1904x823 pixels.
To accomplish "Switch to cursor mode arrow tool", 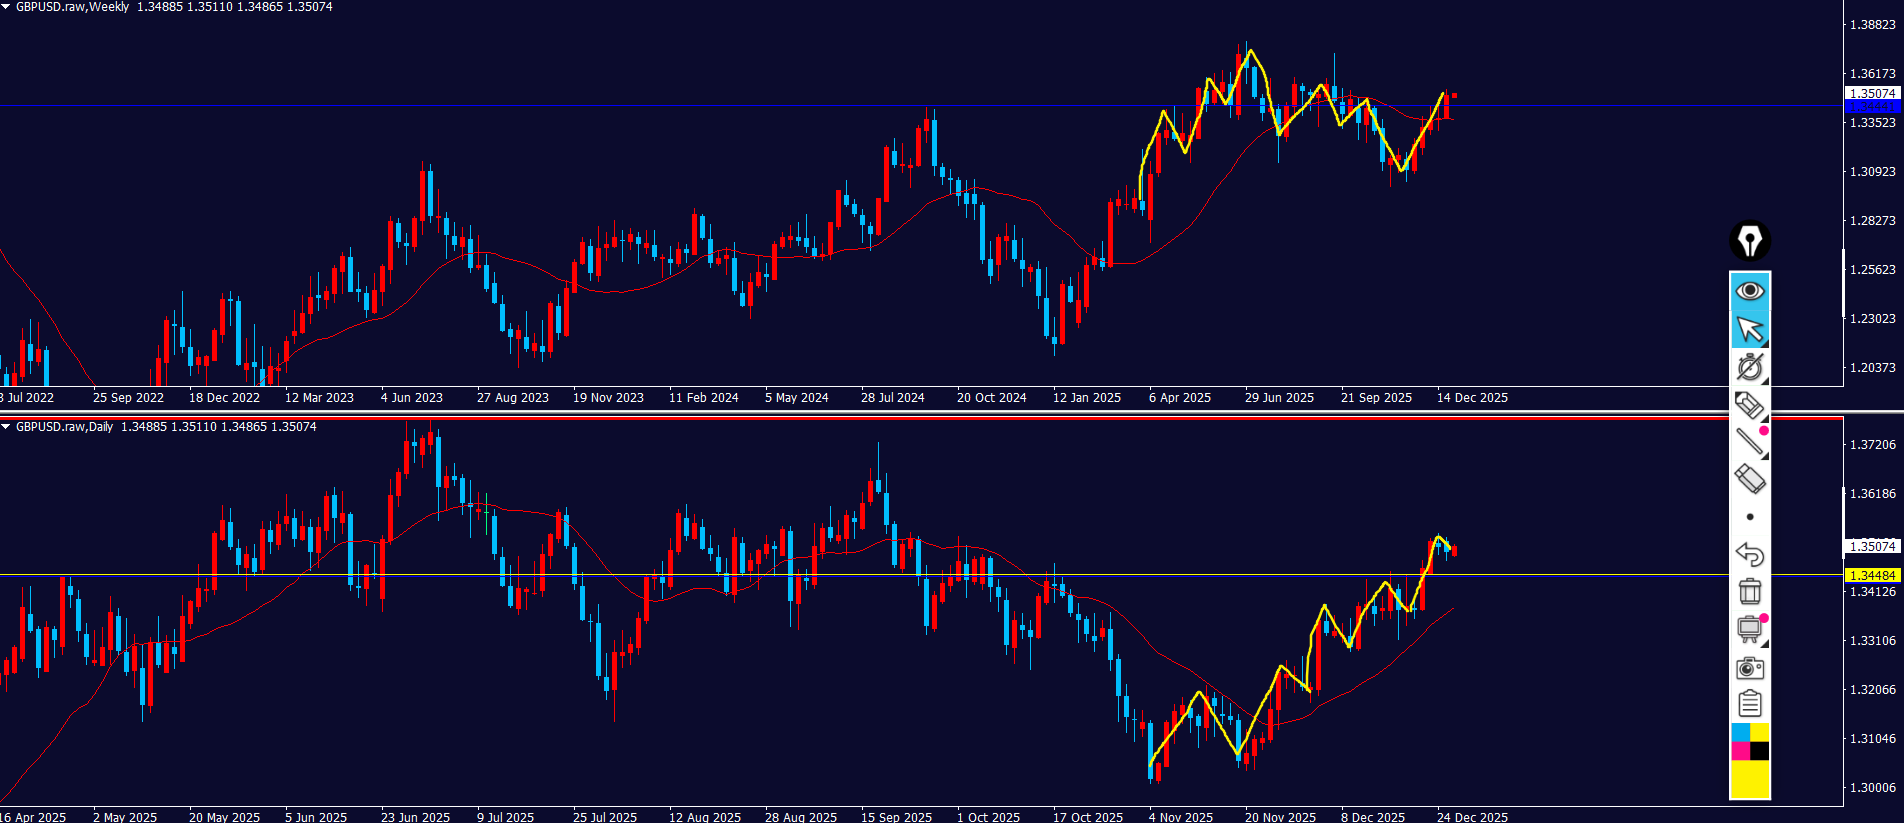I will pos(1750,329).
